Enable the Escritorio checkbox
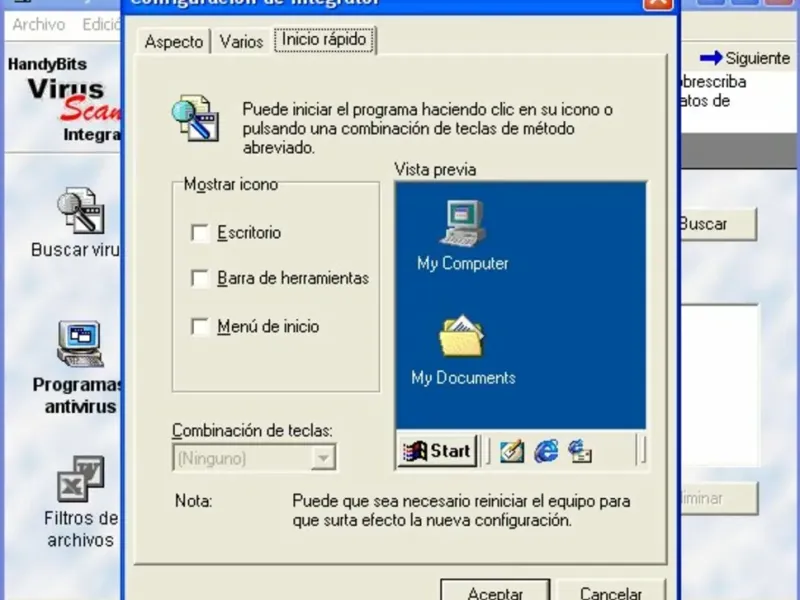This screenshot has width=800, height=600. click(x=199, y=233)
